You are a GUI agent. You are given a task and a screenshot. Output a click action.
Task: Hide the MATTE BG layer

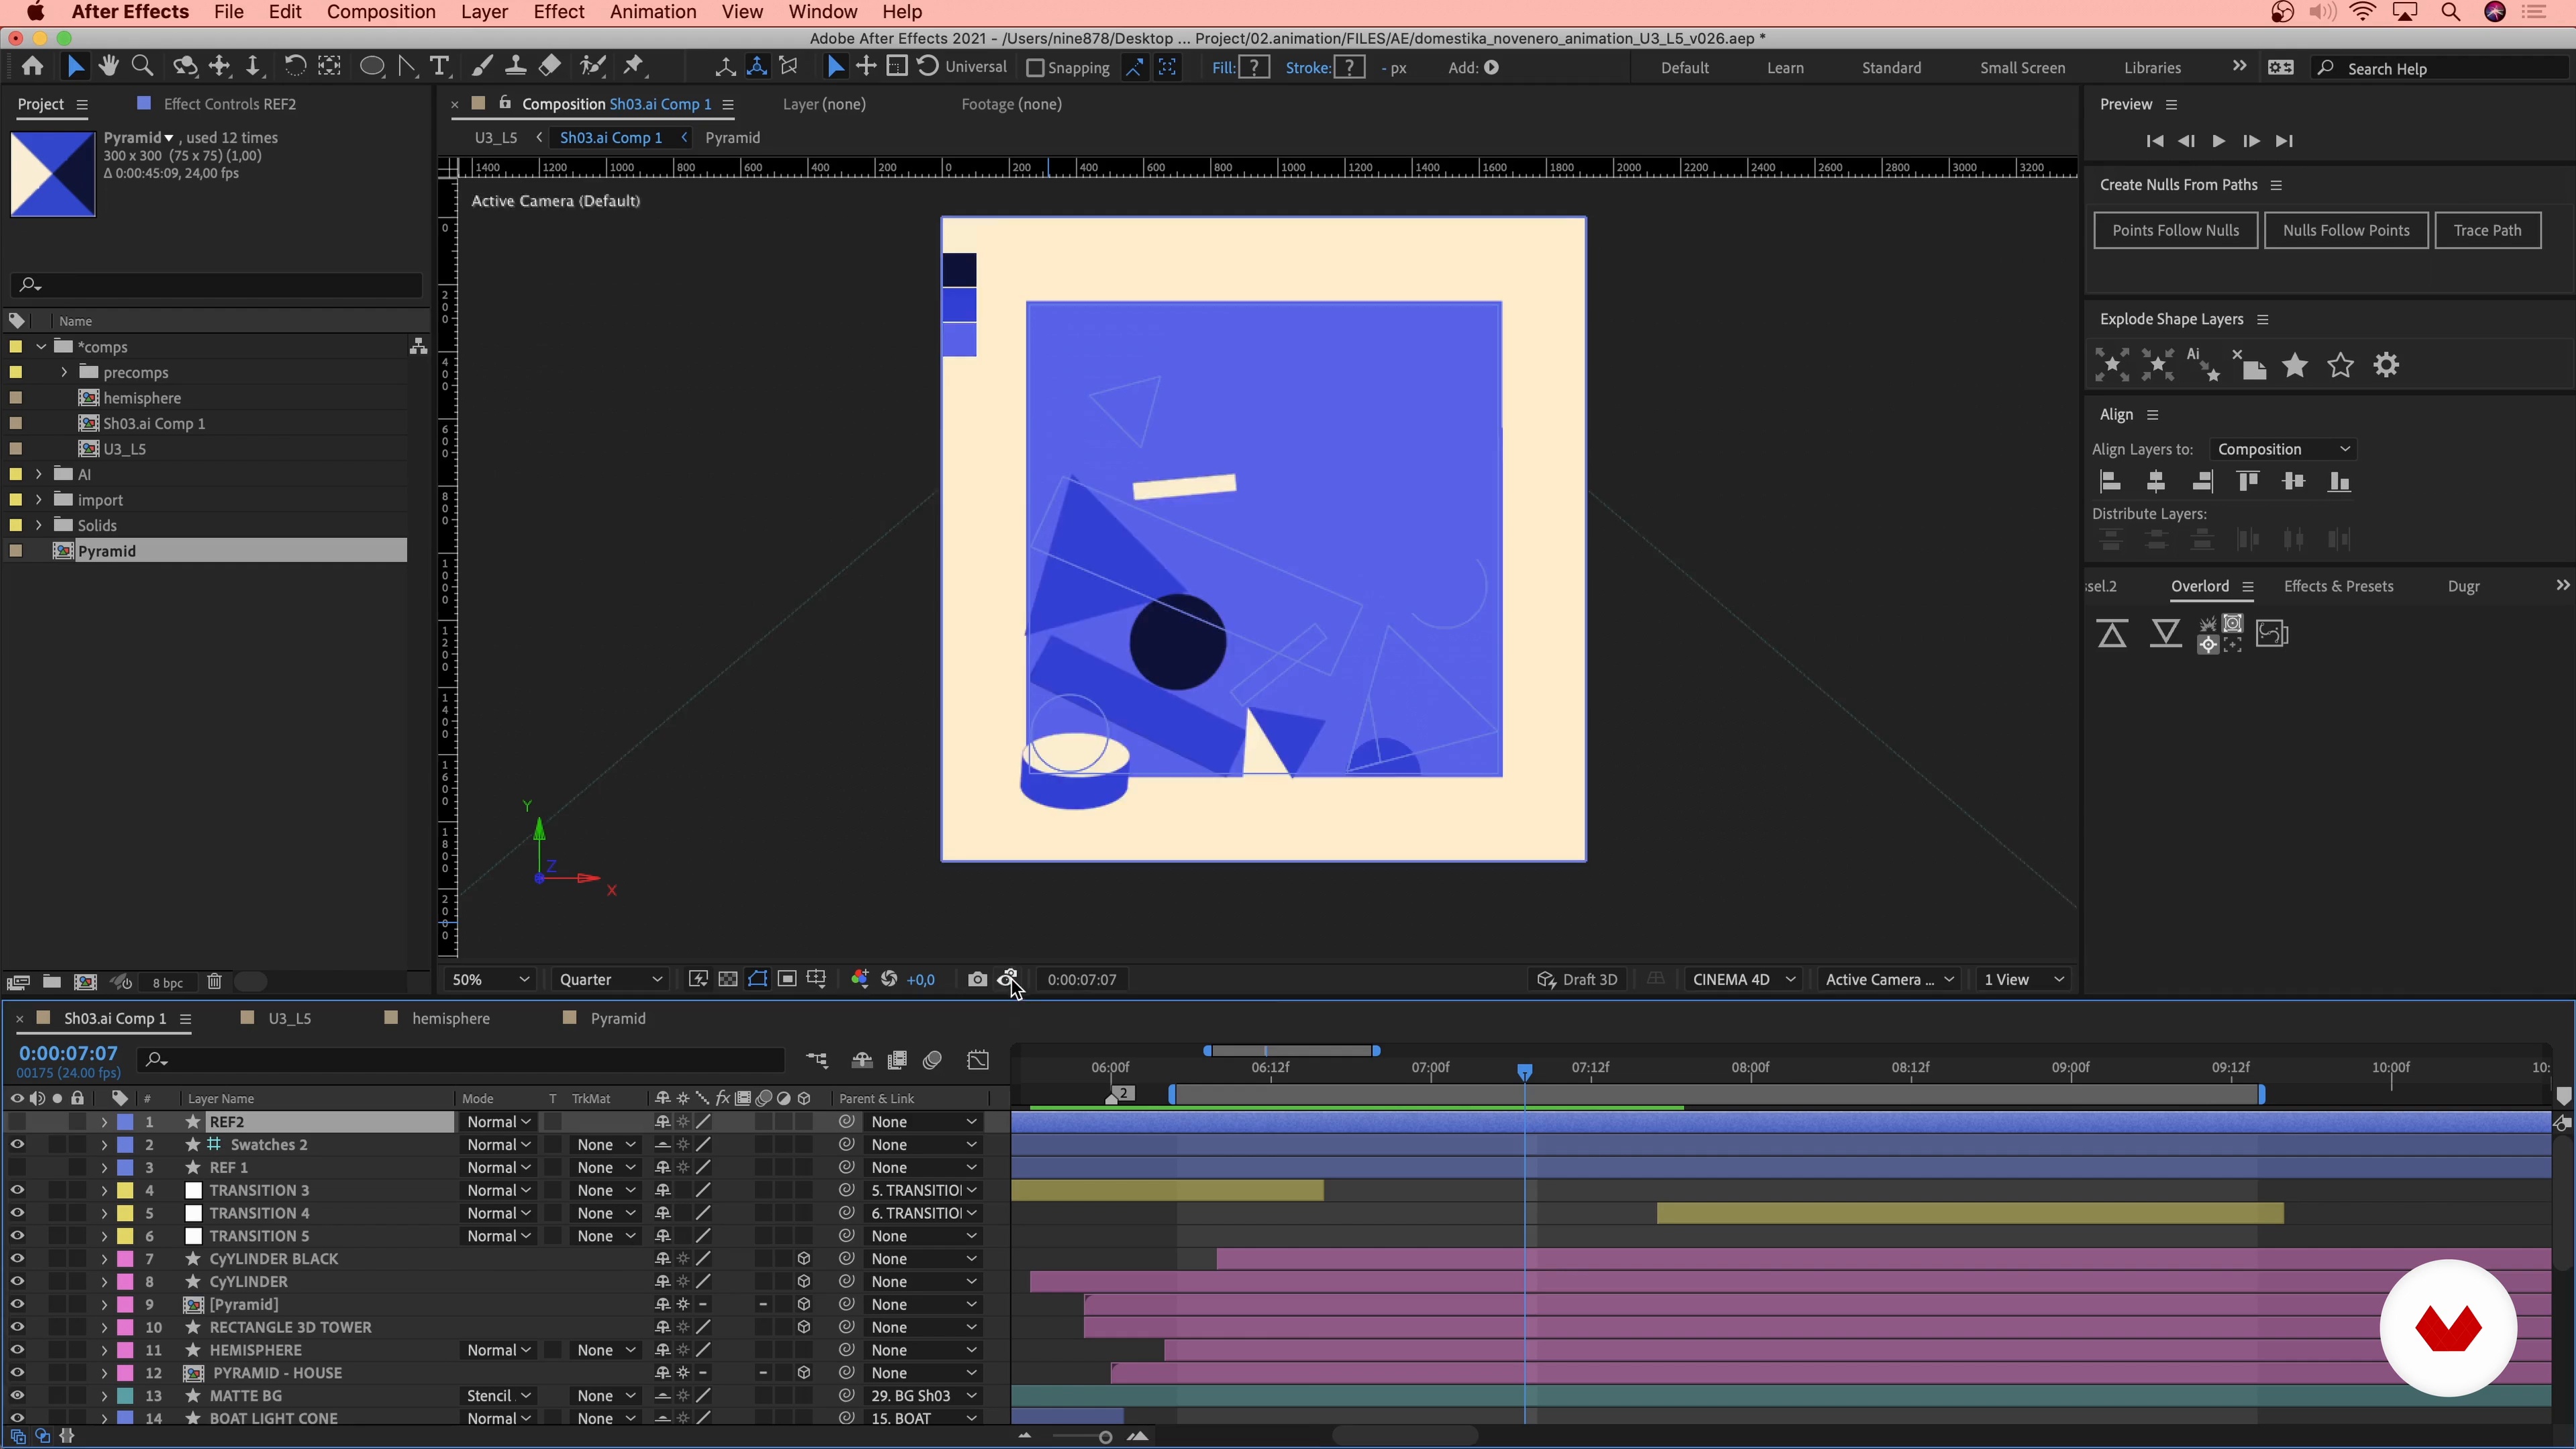tap(17, 1396)
